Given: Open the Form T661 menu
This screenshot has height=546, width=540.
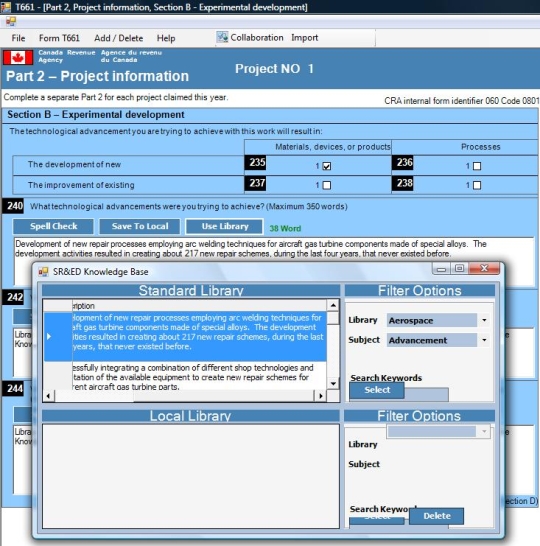Looking at the screenshot, I should pyautogui.click(x=59, y=38).
